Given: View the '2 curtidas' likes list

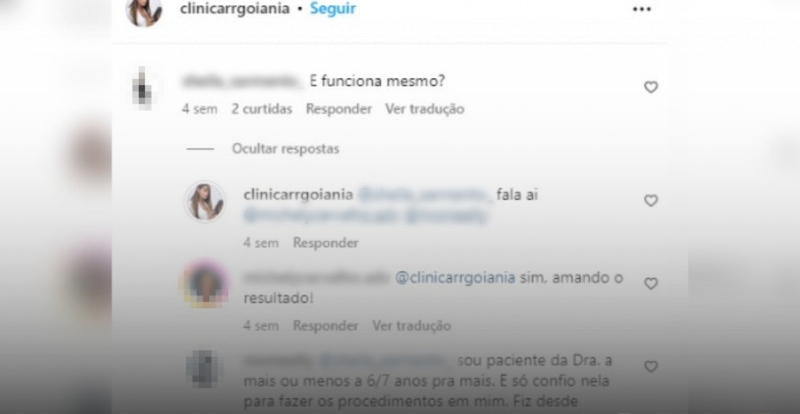Looking at the screenshot, I should pos(262,109).
